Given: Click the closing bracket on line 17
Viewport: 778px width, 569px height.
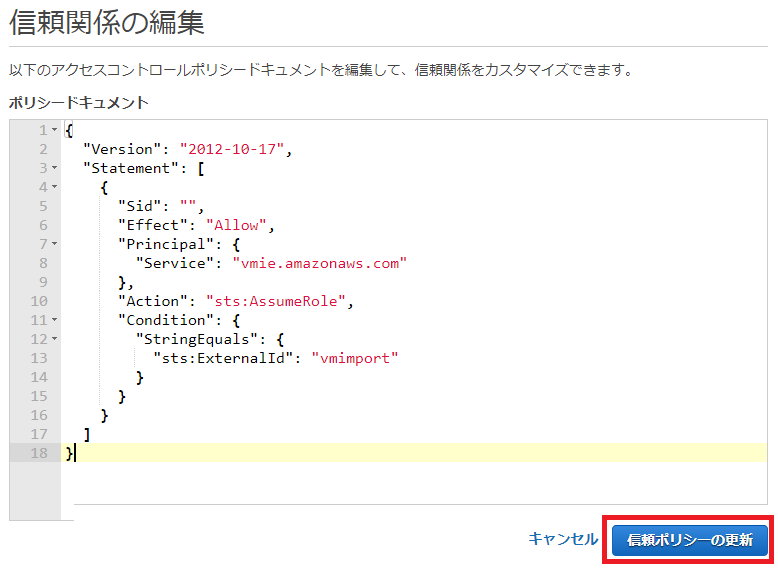Looking at the screenshot, I should tap(87, 435).
